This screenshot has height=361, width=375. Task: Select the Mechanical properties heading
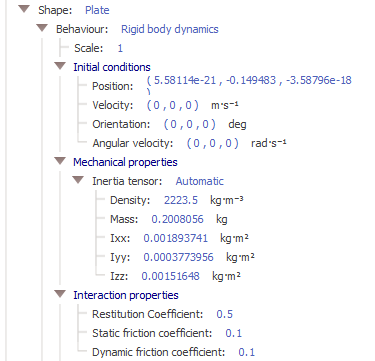coord(125,162)
